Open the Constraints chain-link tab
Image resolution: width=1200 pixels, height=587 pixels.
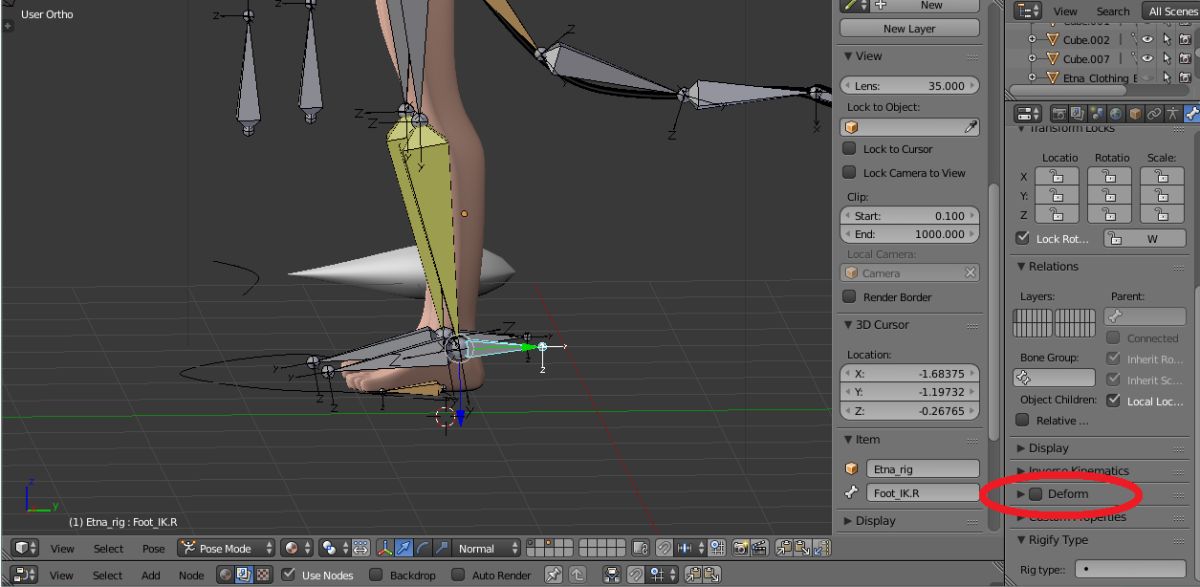(1153, 114)
